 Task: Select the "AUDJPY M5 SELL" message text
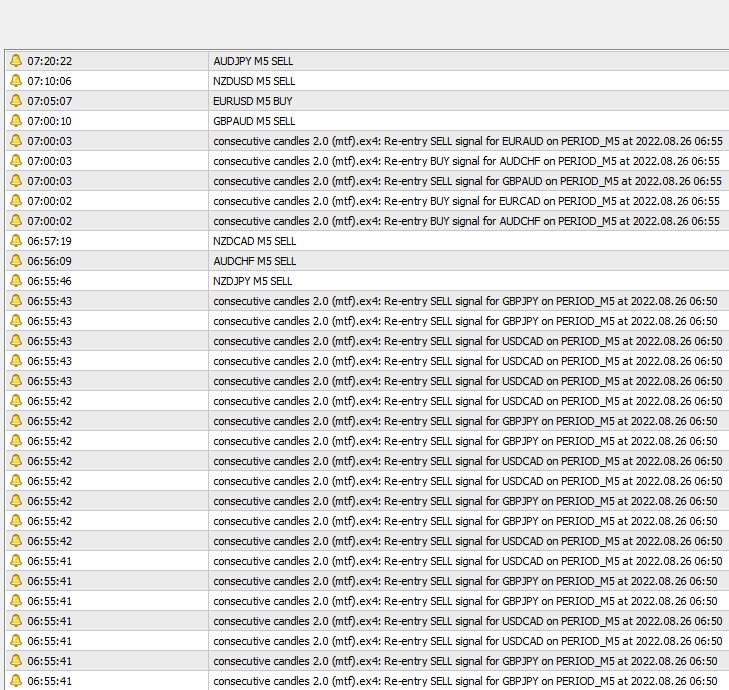point(253,61)
